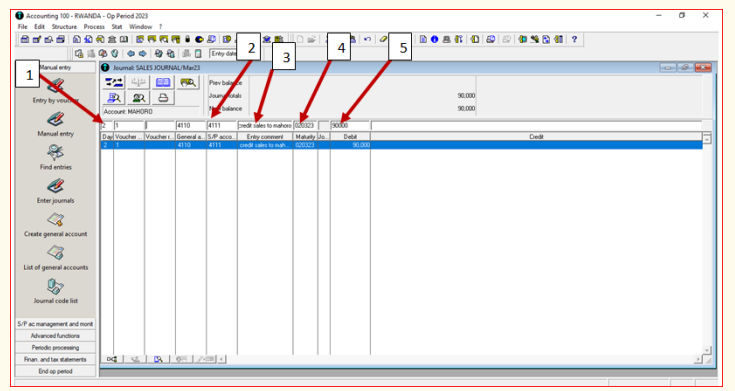Click the swap arrows icon in journal window
This screenshot has height=391, width=735.
pos(114,83)
